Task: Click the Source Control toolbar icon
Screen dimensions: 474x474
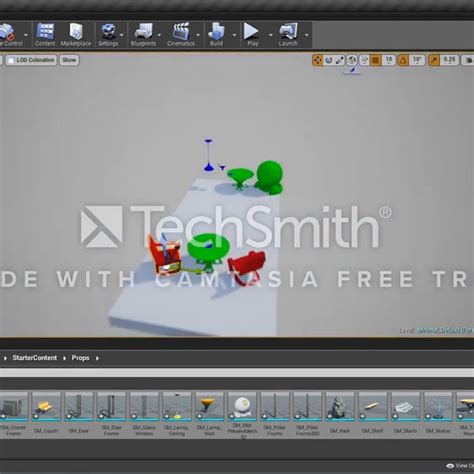Action: click(x=10, y=34)
